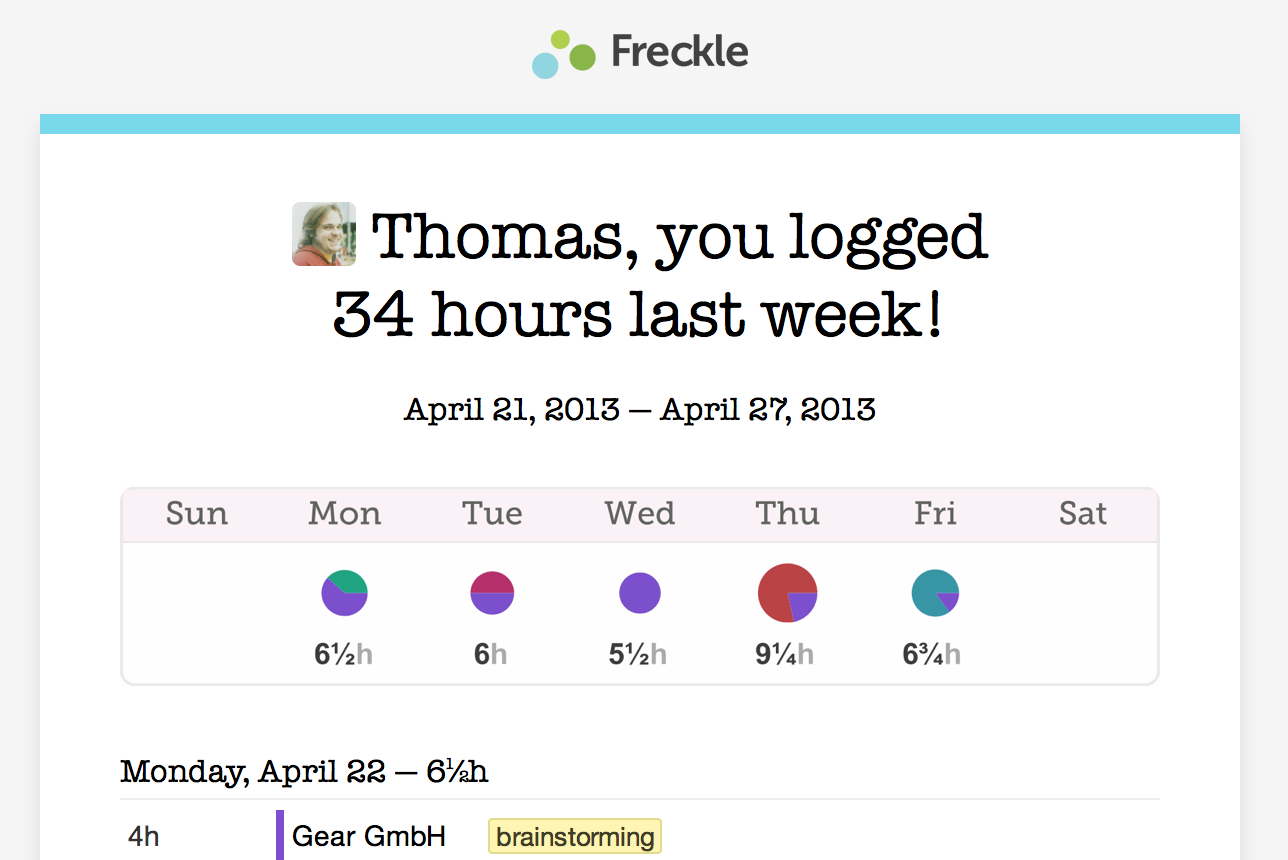Click the purple Gear GmbH color bar
The image size is (1288, 860).
click(x=280, y=835)
